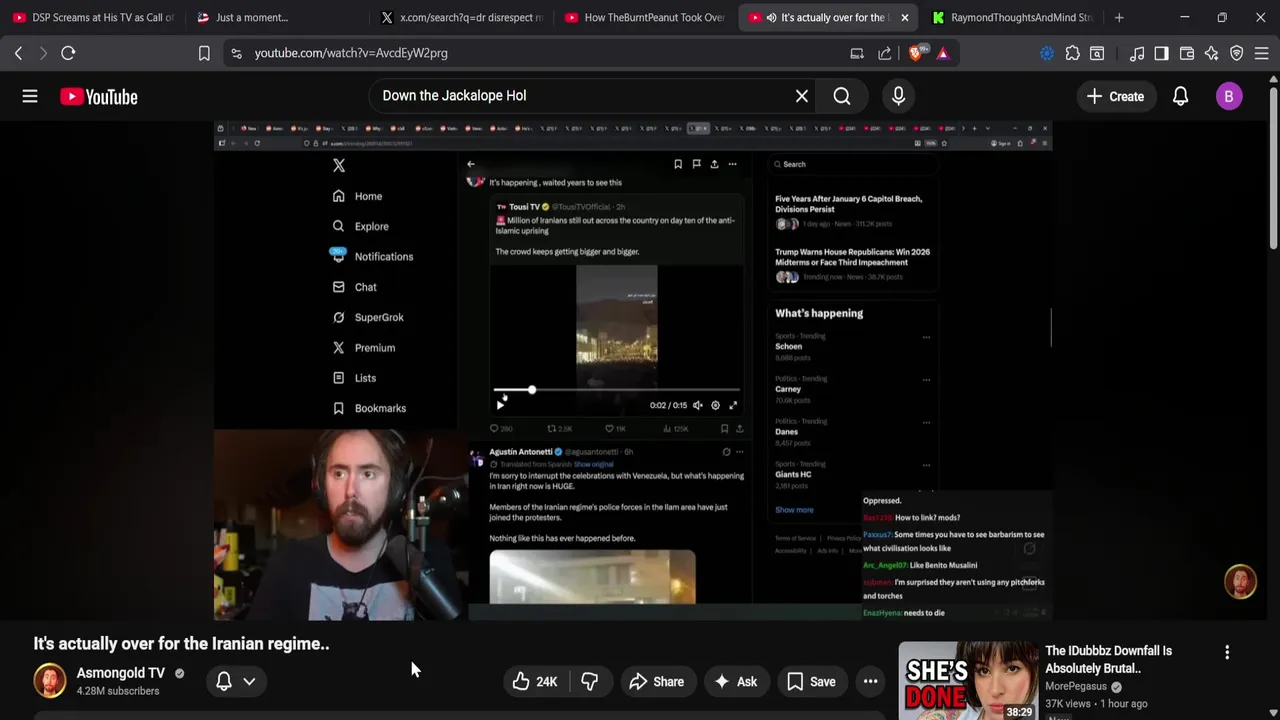Click the browser address bar URL
This screenshot has width=1280, height=720.
point(351,53)
